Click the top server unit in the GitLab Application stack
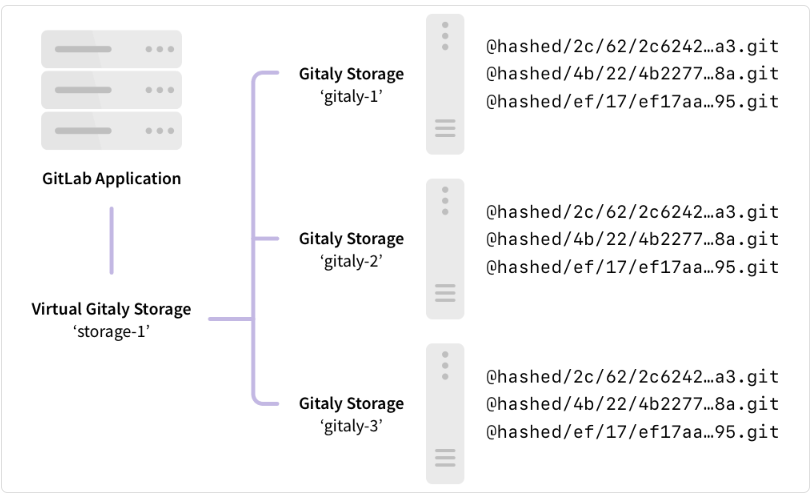 pos(111,48)
